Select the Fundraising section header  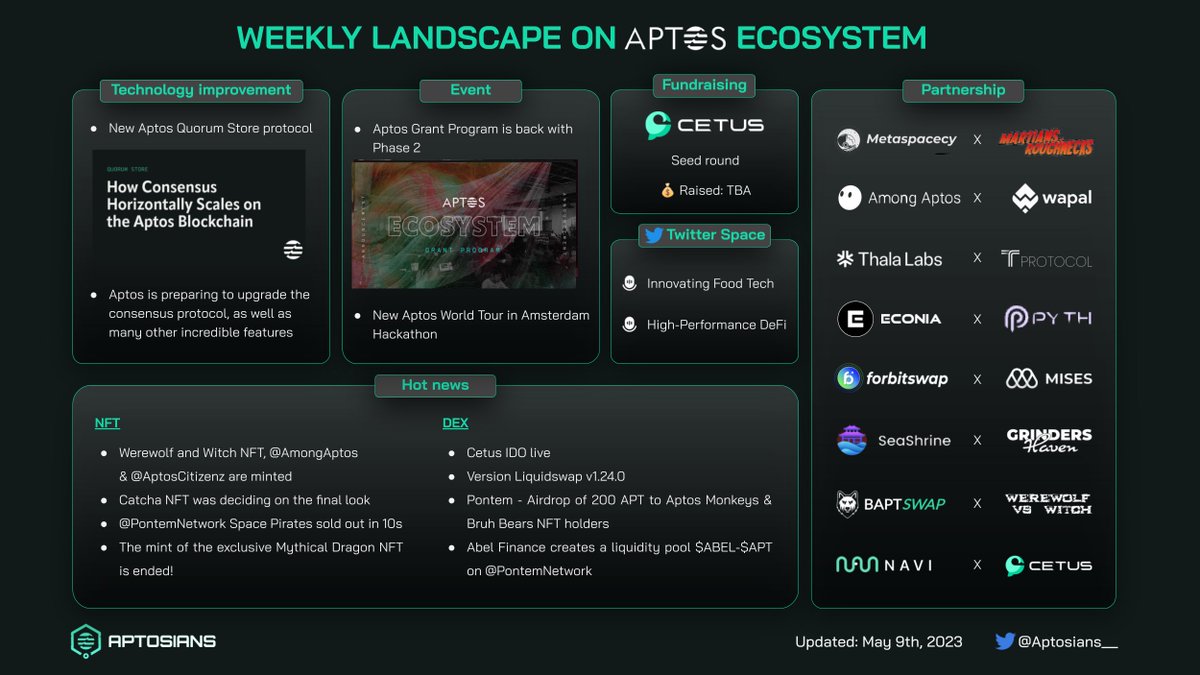tap(704, 85)
